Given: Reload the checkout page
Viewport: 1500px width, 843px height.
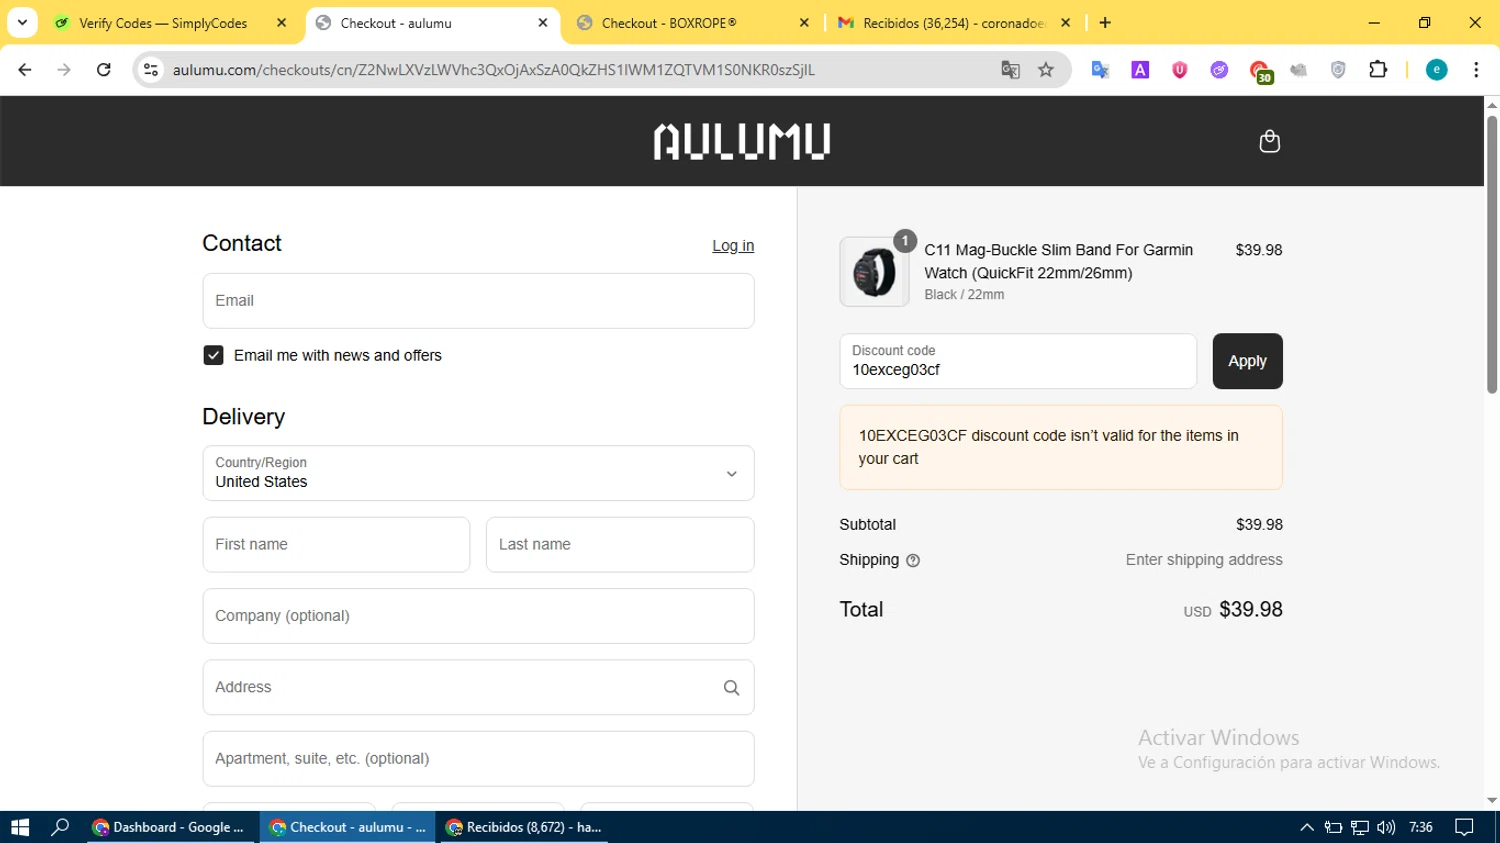Looking at the screenshot, I should pos(103,69).
